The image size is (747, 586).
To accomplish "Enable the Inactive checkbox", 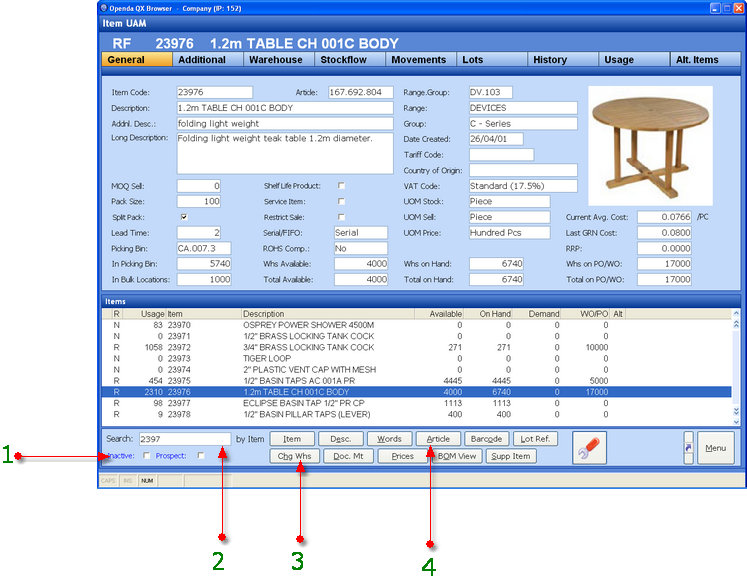I will coord(147,456).
